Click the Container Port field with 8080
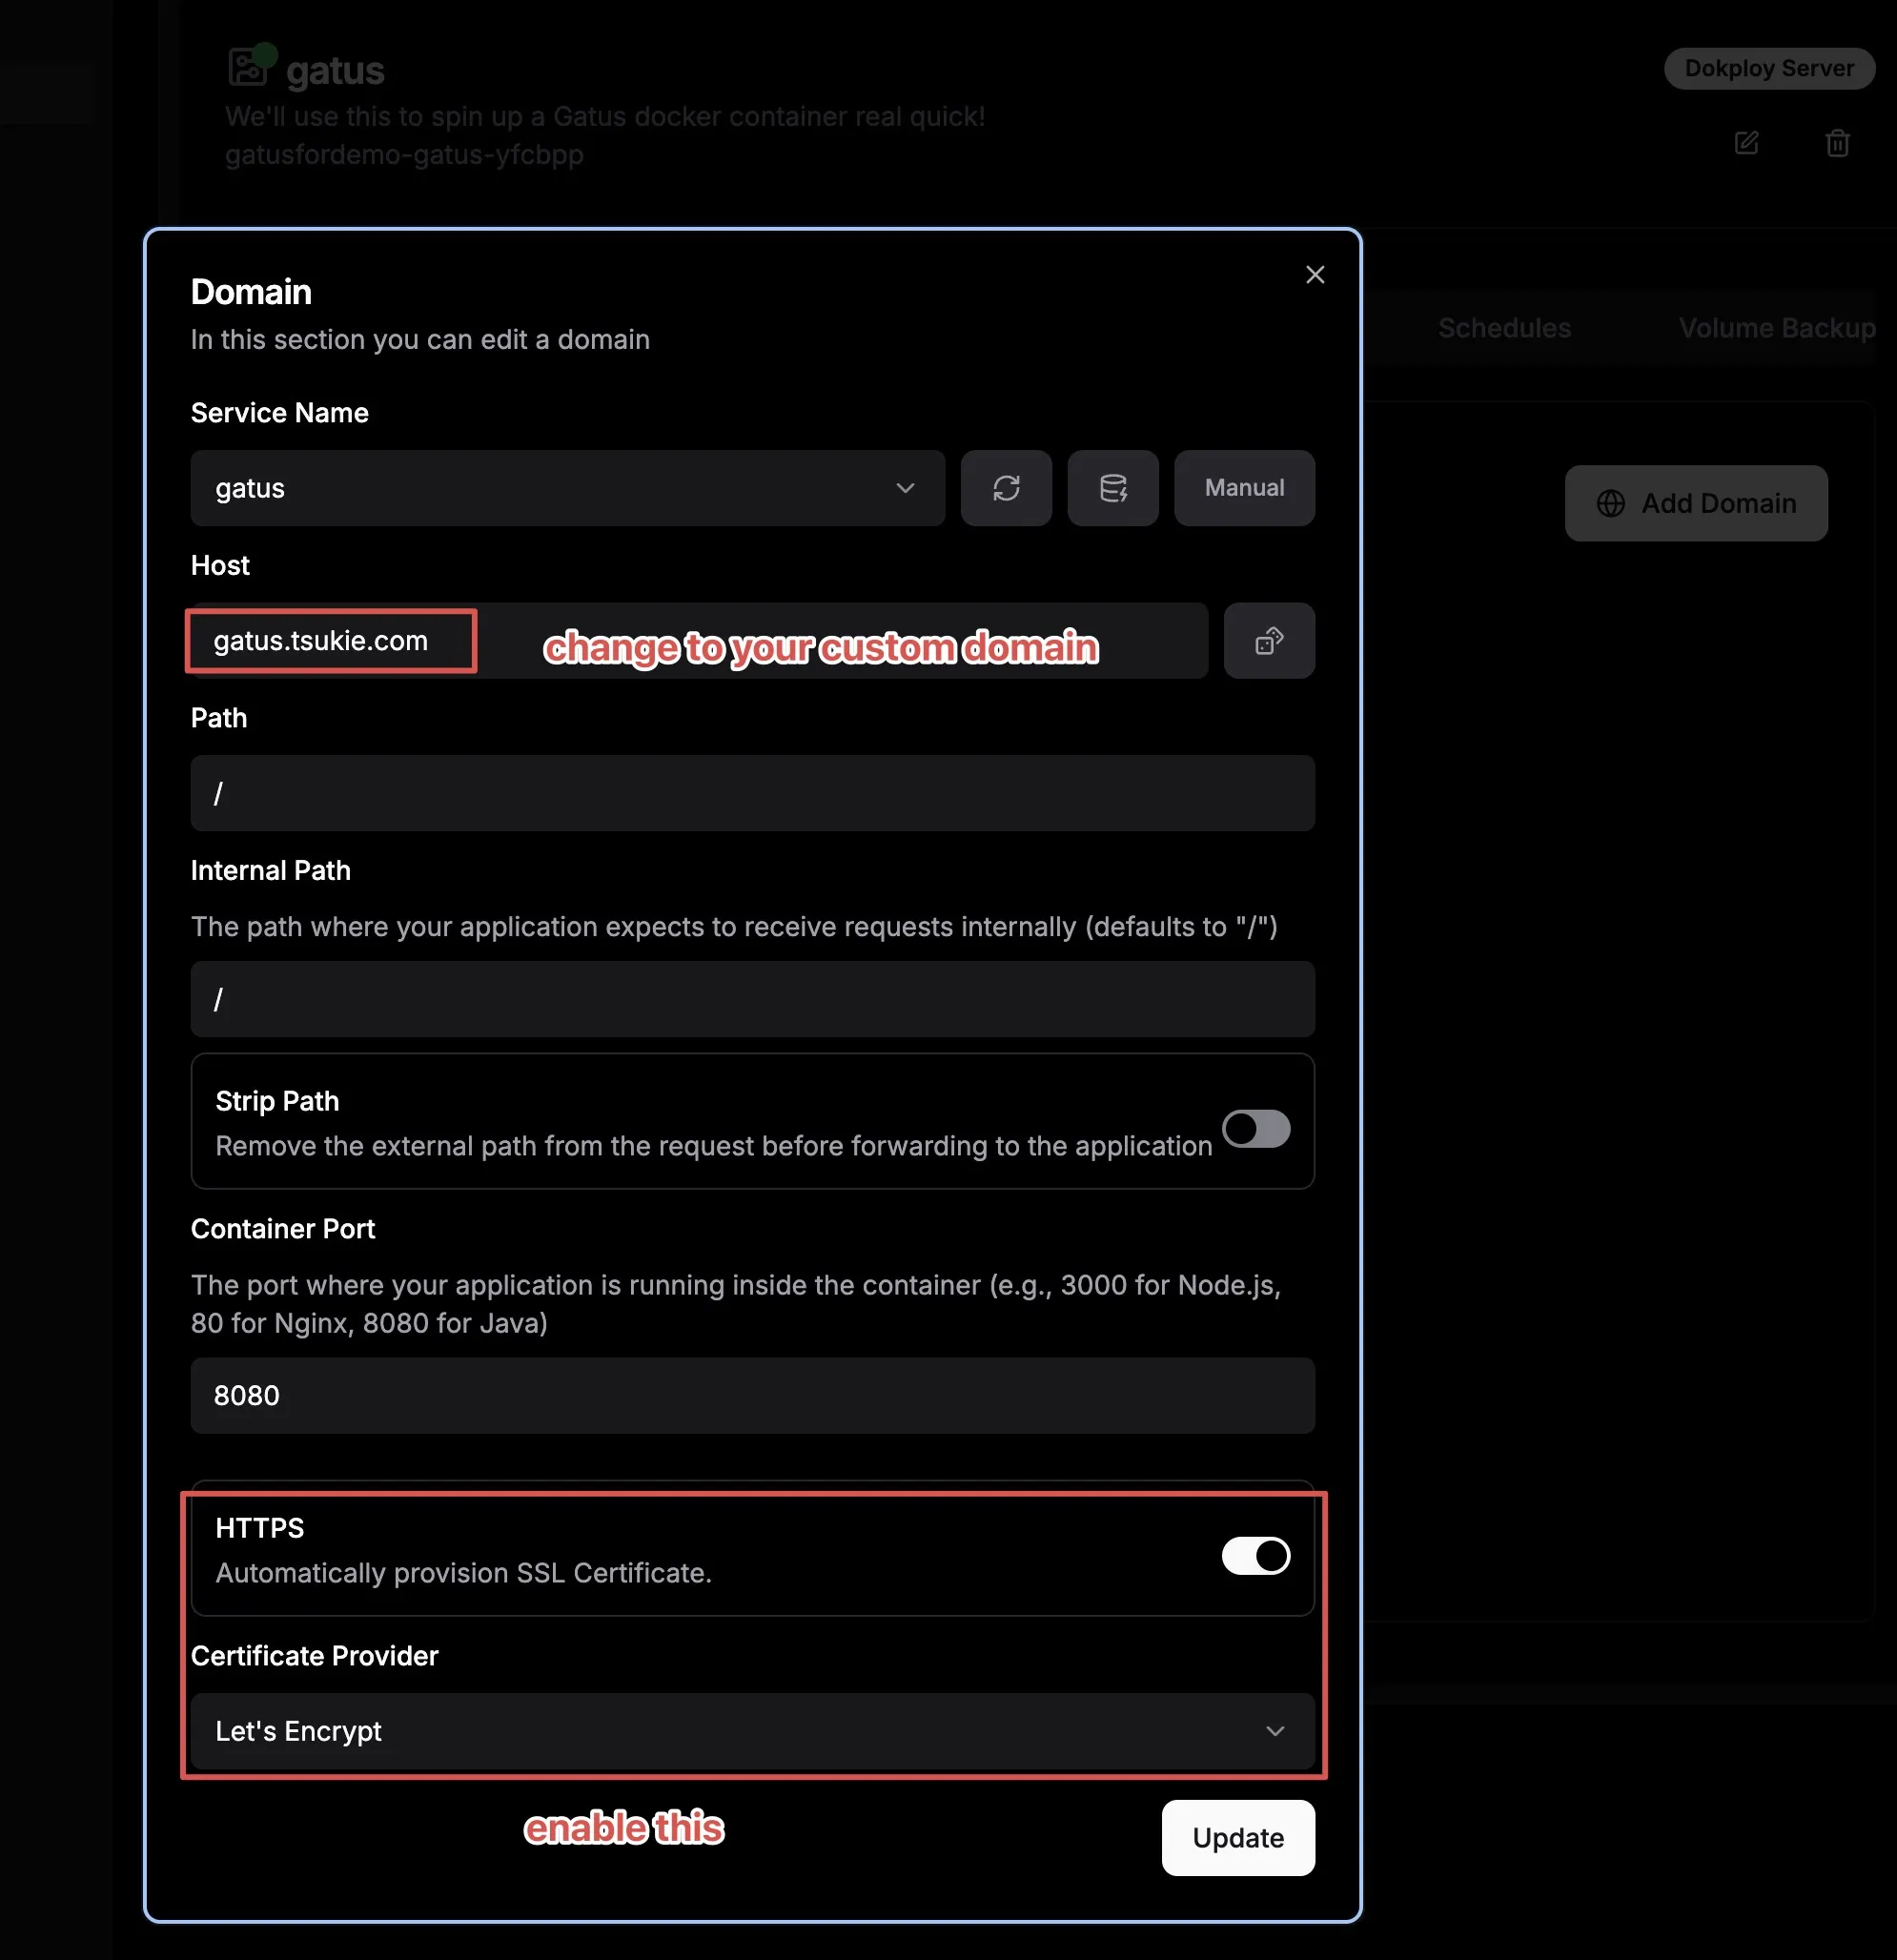Image resolution: width=1897 pixels, height=1960 pixels. click(752, 1396)
